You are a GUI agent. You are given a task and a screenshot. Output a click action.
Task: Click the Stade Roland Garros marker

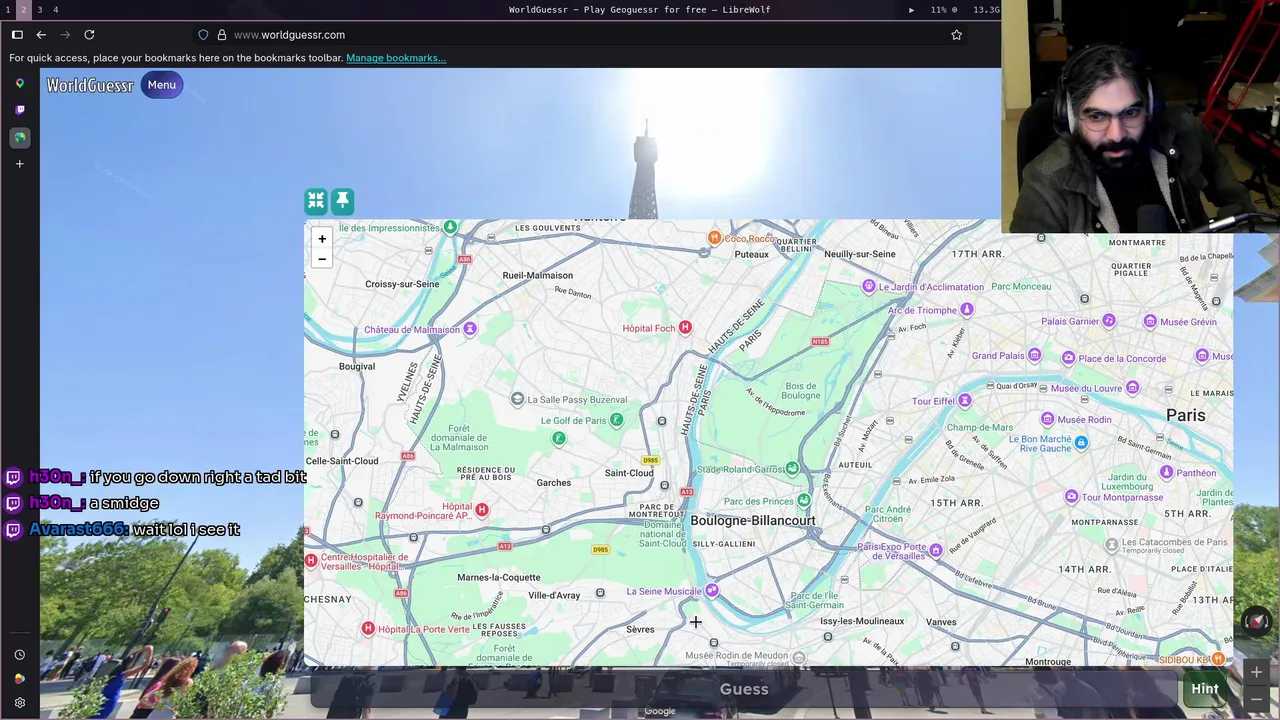pyautogui.click(x=792, y=468)
